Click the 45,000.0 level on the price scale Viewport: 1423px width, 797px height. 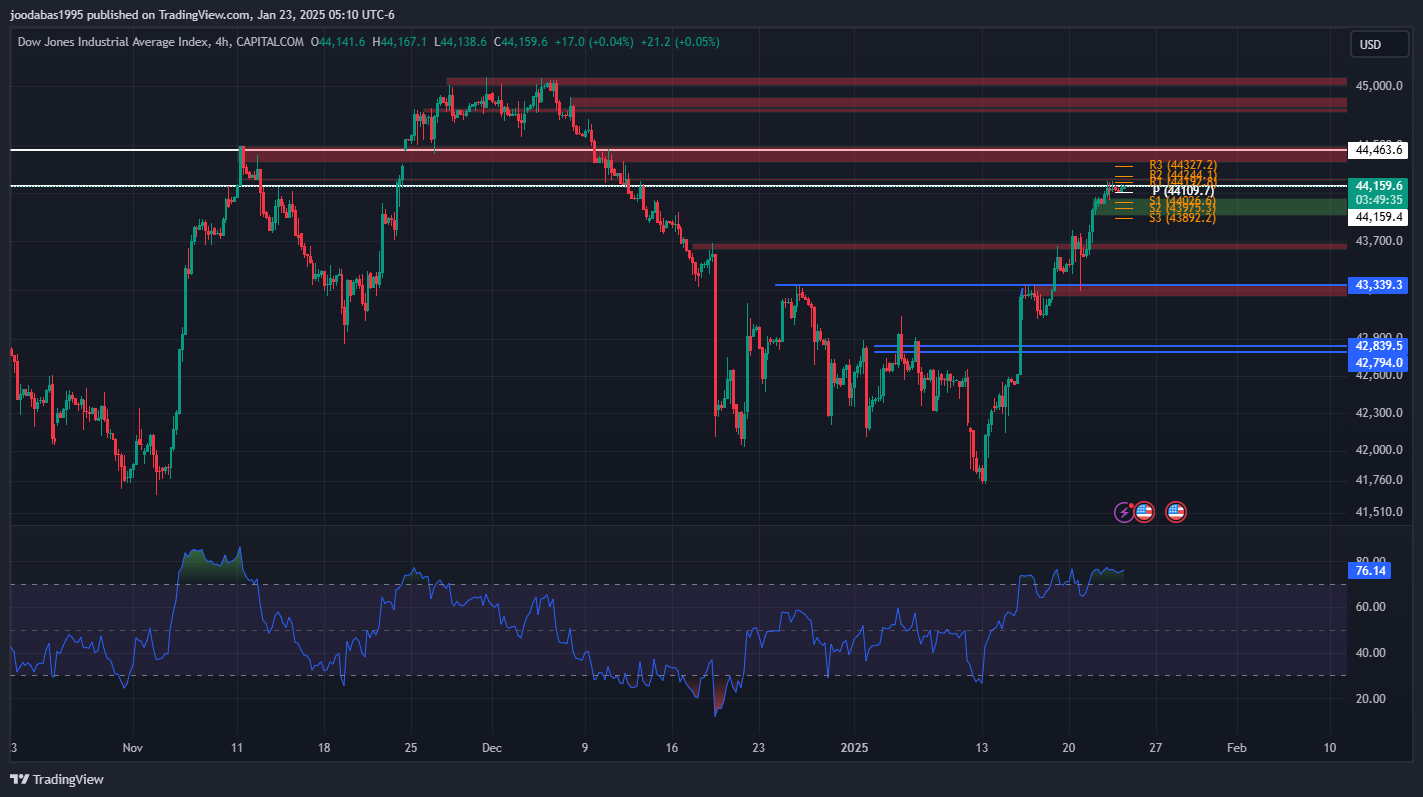click(1379, 86)
